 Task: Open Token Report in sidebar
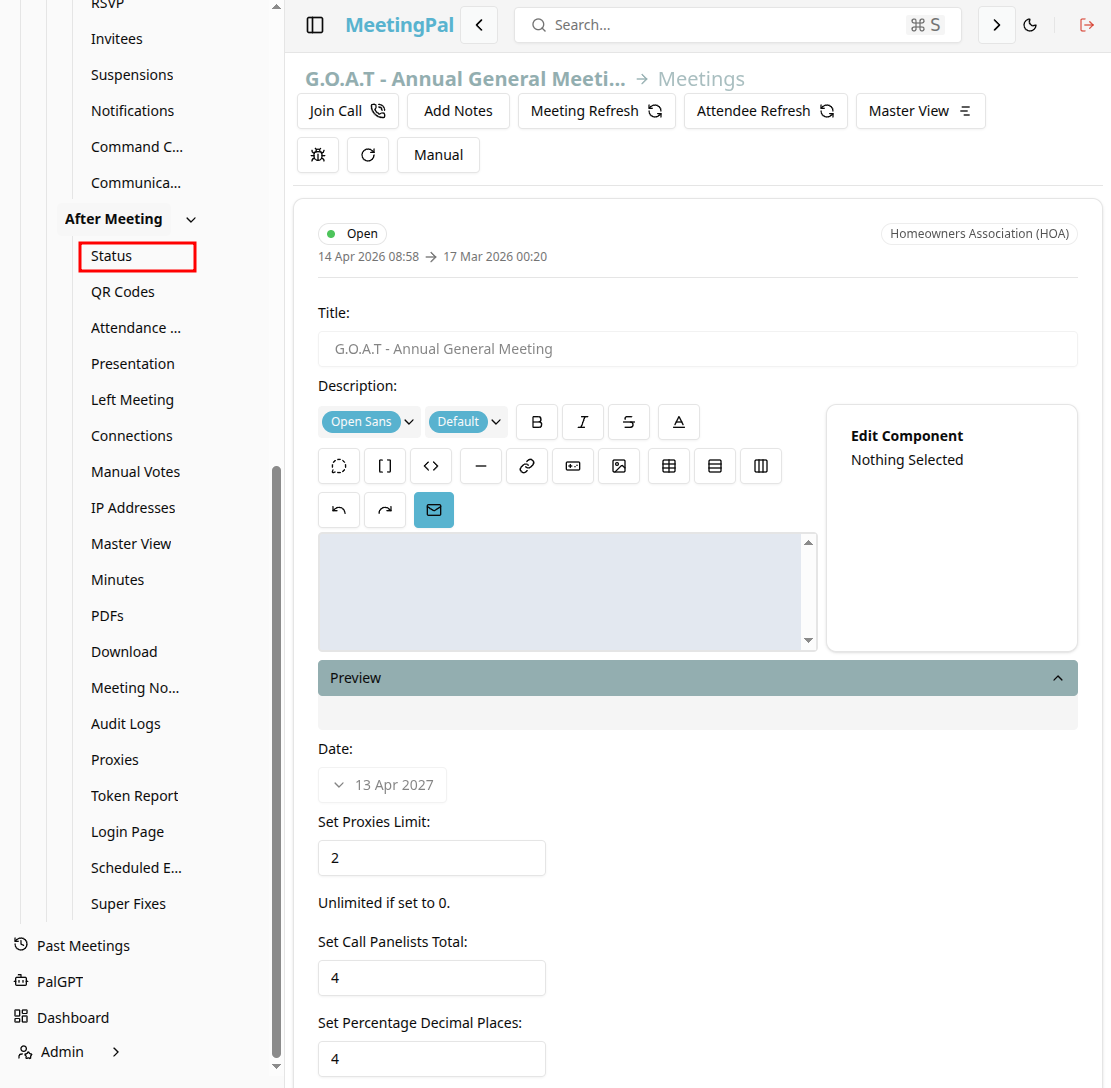point(135,796)
